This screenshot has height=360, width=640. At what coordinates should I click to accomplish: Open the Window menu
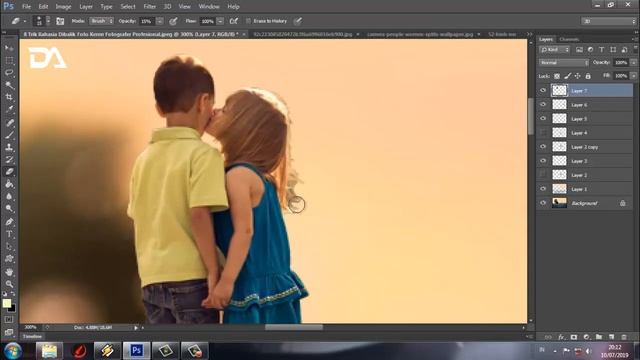(209, 7)
